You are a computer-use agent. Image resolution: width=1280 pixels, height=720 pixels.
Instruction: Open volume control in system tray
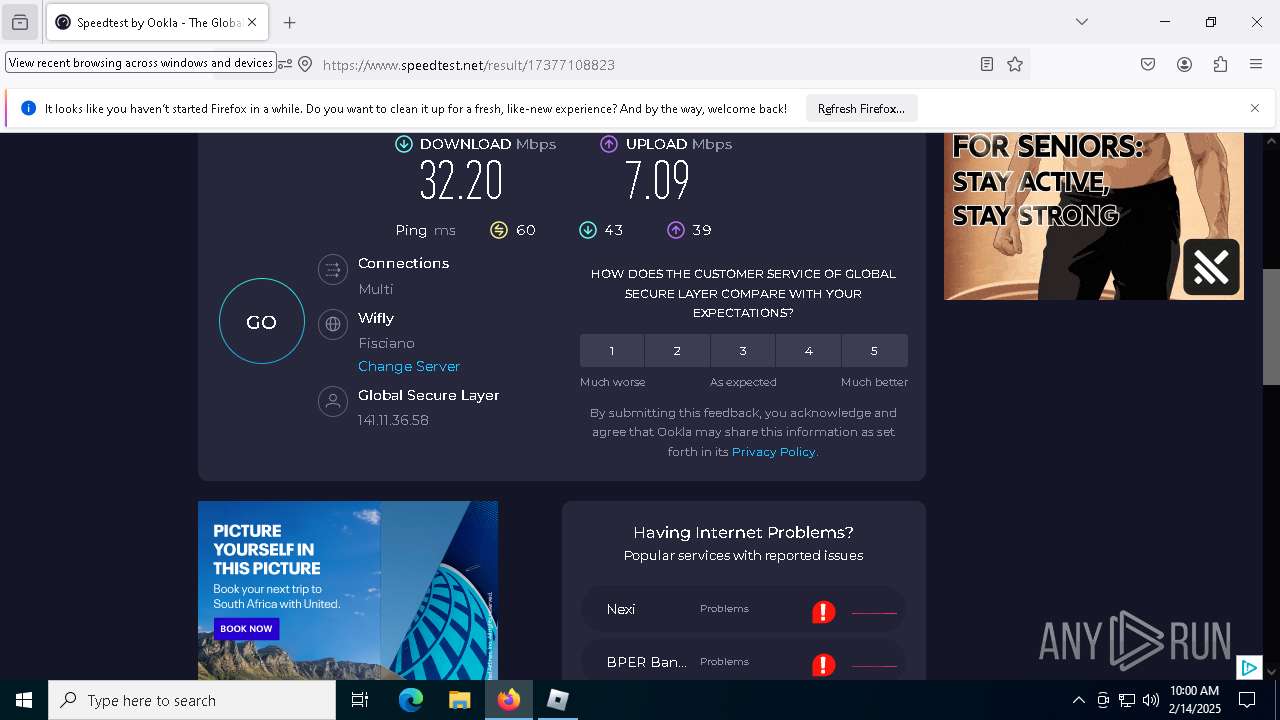[1151, 700]
